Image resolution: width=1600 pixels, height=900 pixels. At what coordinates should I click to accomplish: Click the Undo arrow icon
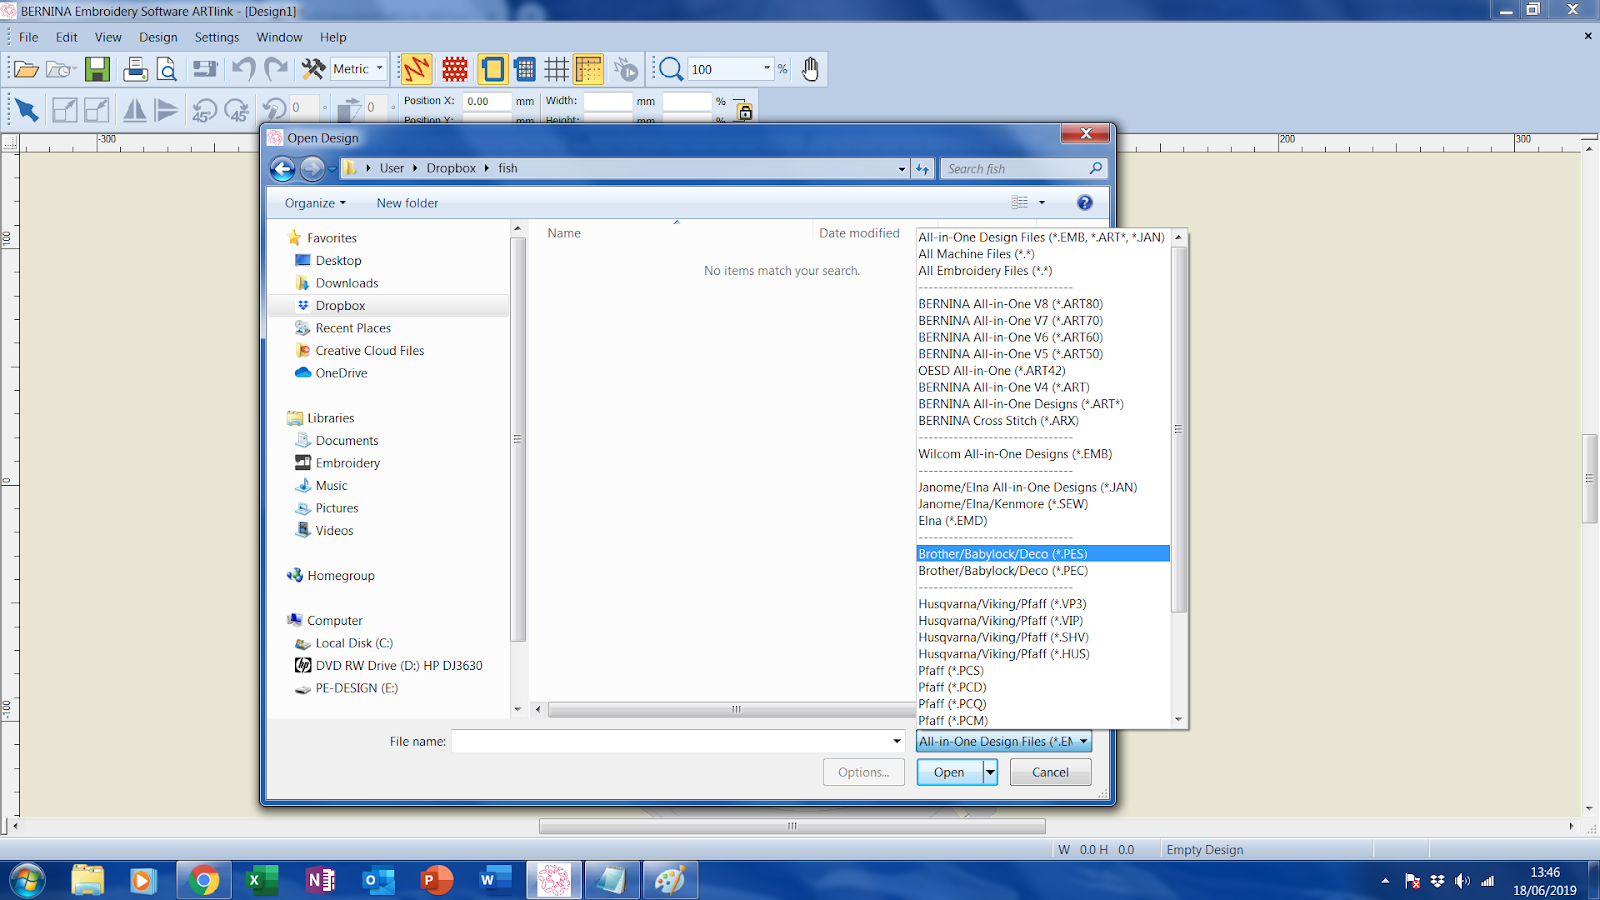pos(243,69)
